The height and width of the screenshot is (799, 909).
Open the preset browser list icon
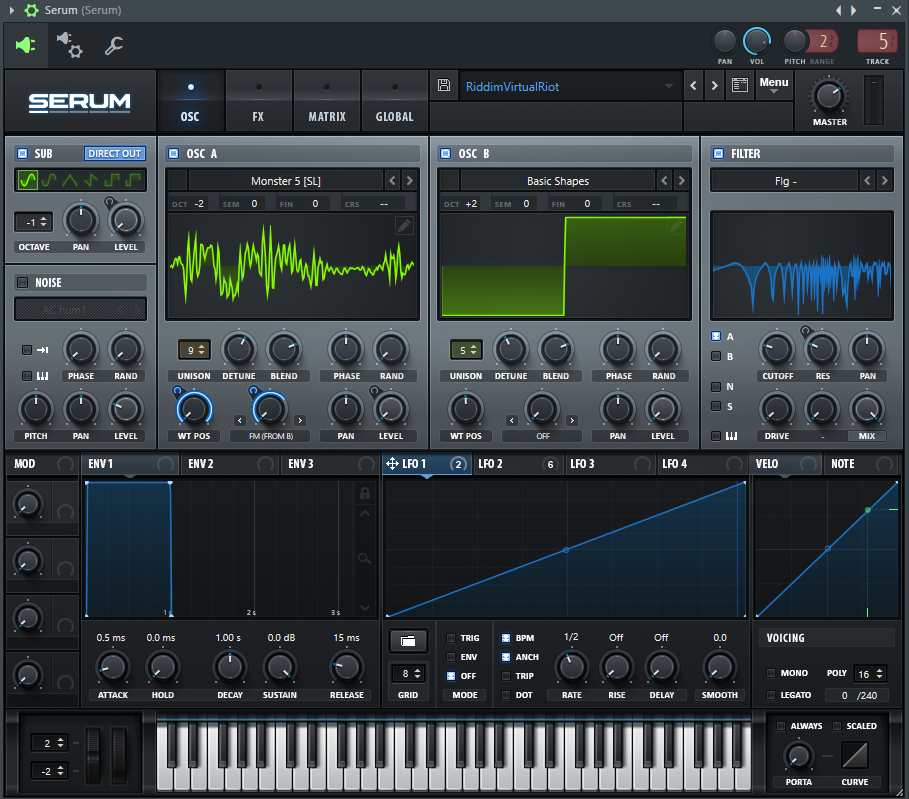(x=740, y=85)
